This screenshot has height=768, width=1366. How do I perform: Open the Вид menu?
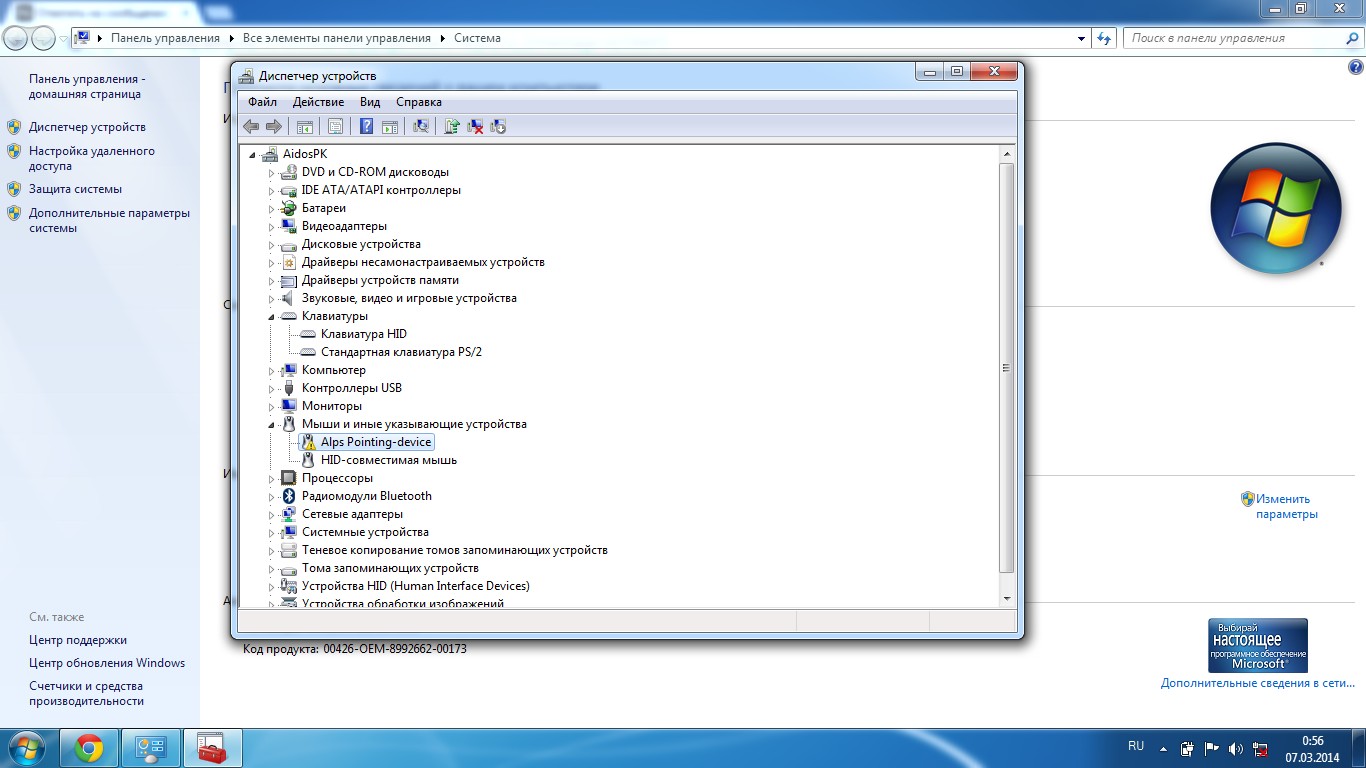click(x=370, y=102)
